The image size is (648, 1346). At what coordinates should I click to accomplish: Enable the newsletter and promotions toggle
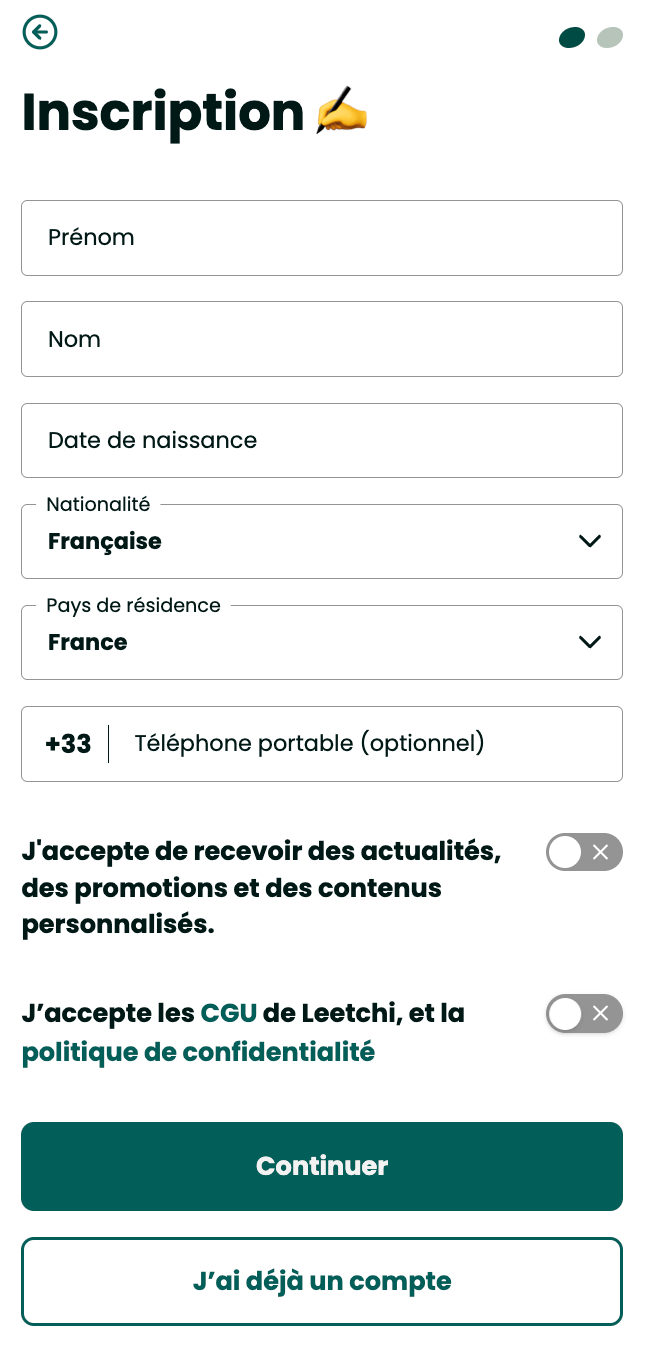(584, 852)
